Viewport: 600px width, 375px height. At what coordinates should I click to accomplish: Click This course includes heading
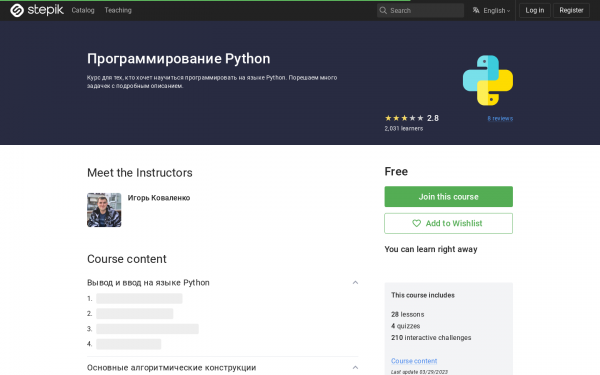tap(423, 295)
